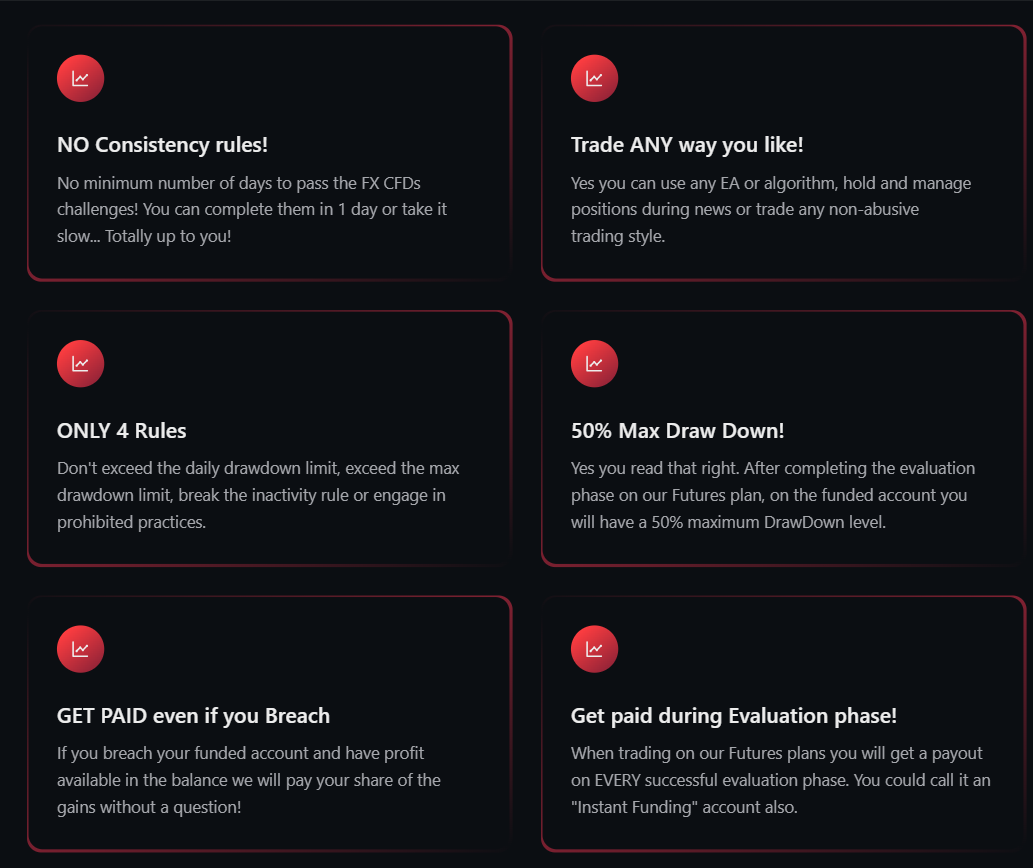Click the chart icon on 50% Max Draw Down card

tap(594, 364)
